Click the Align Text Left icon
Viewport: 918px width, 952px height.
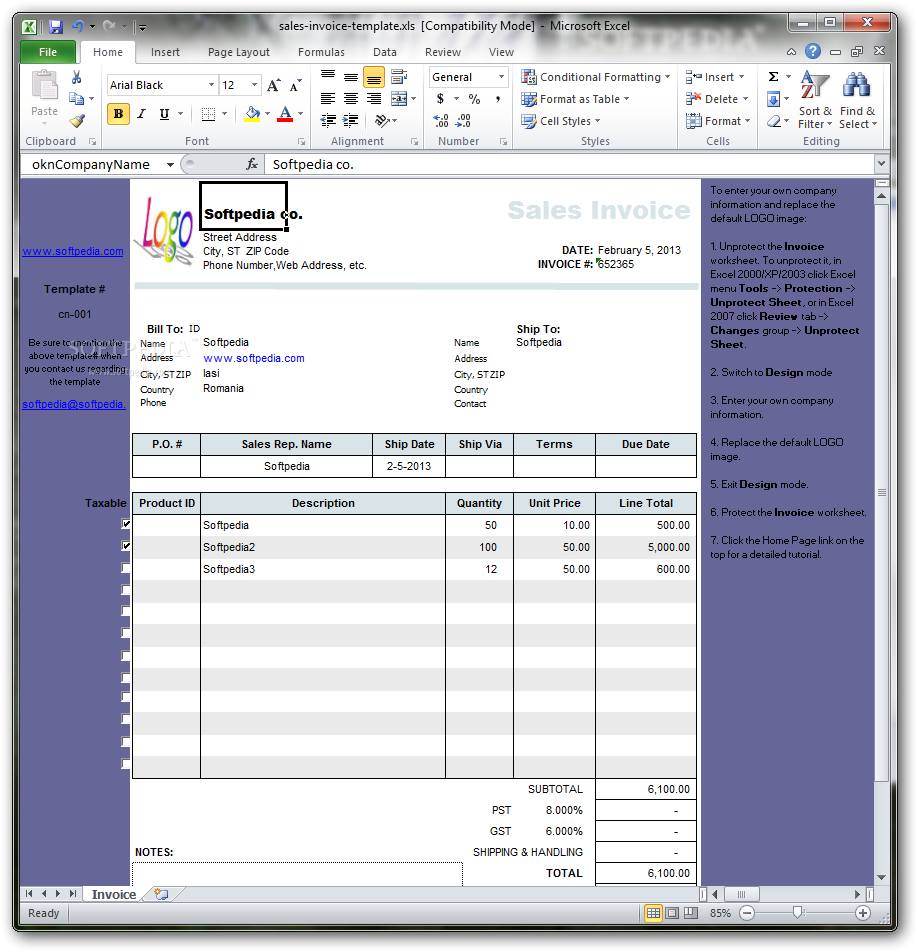[x=328, y=98]
